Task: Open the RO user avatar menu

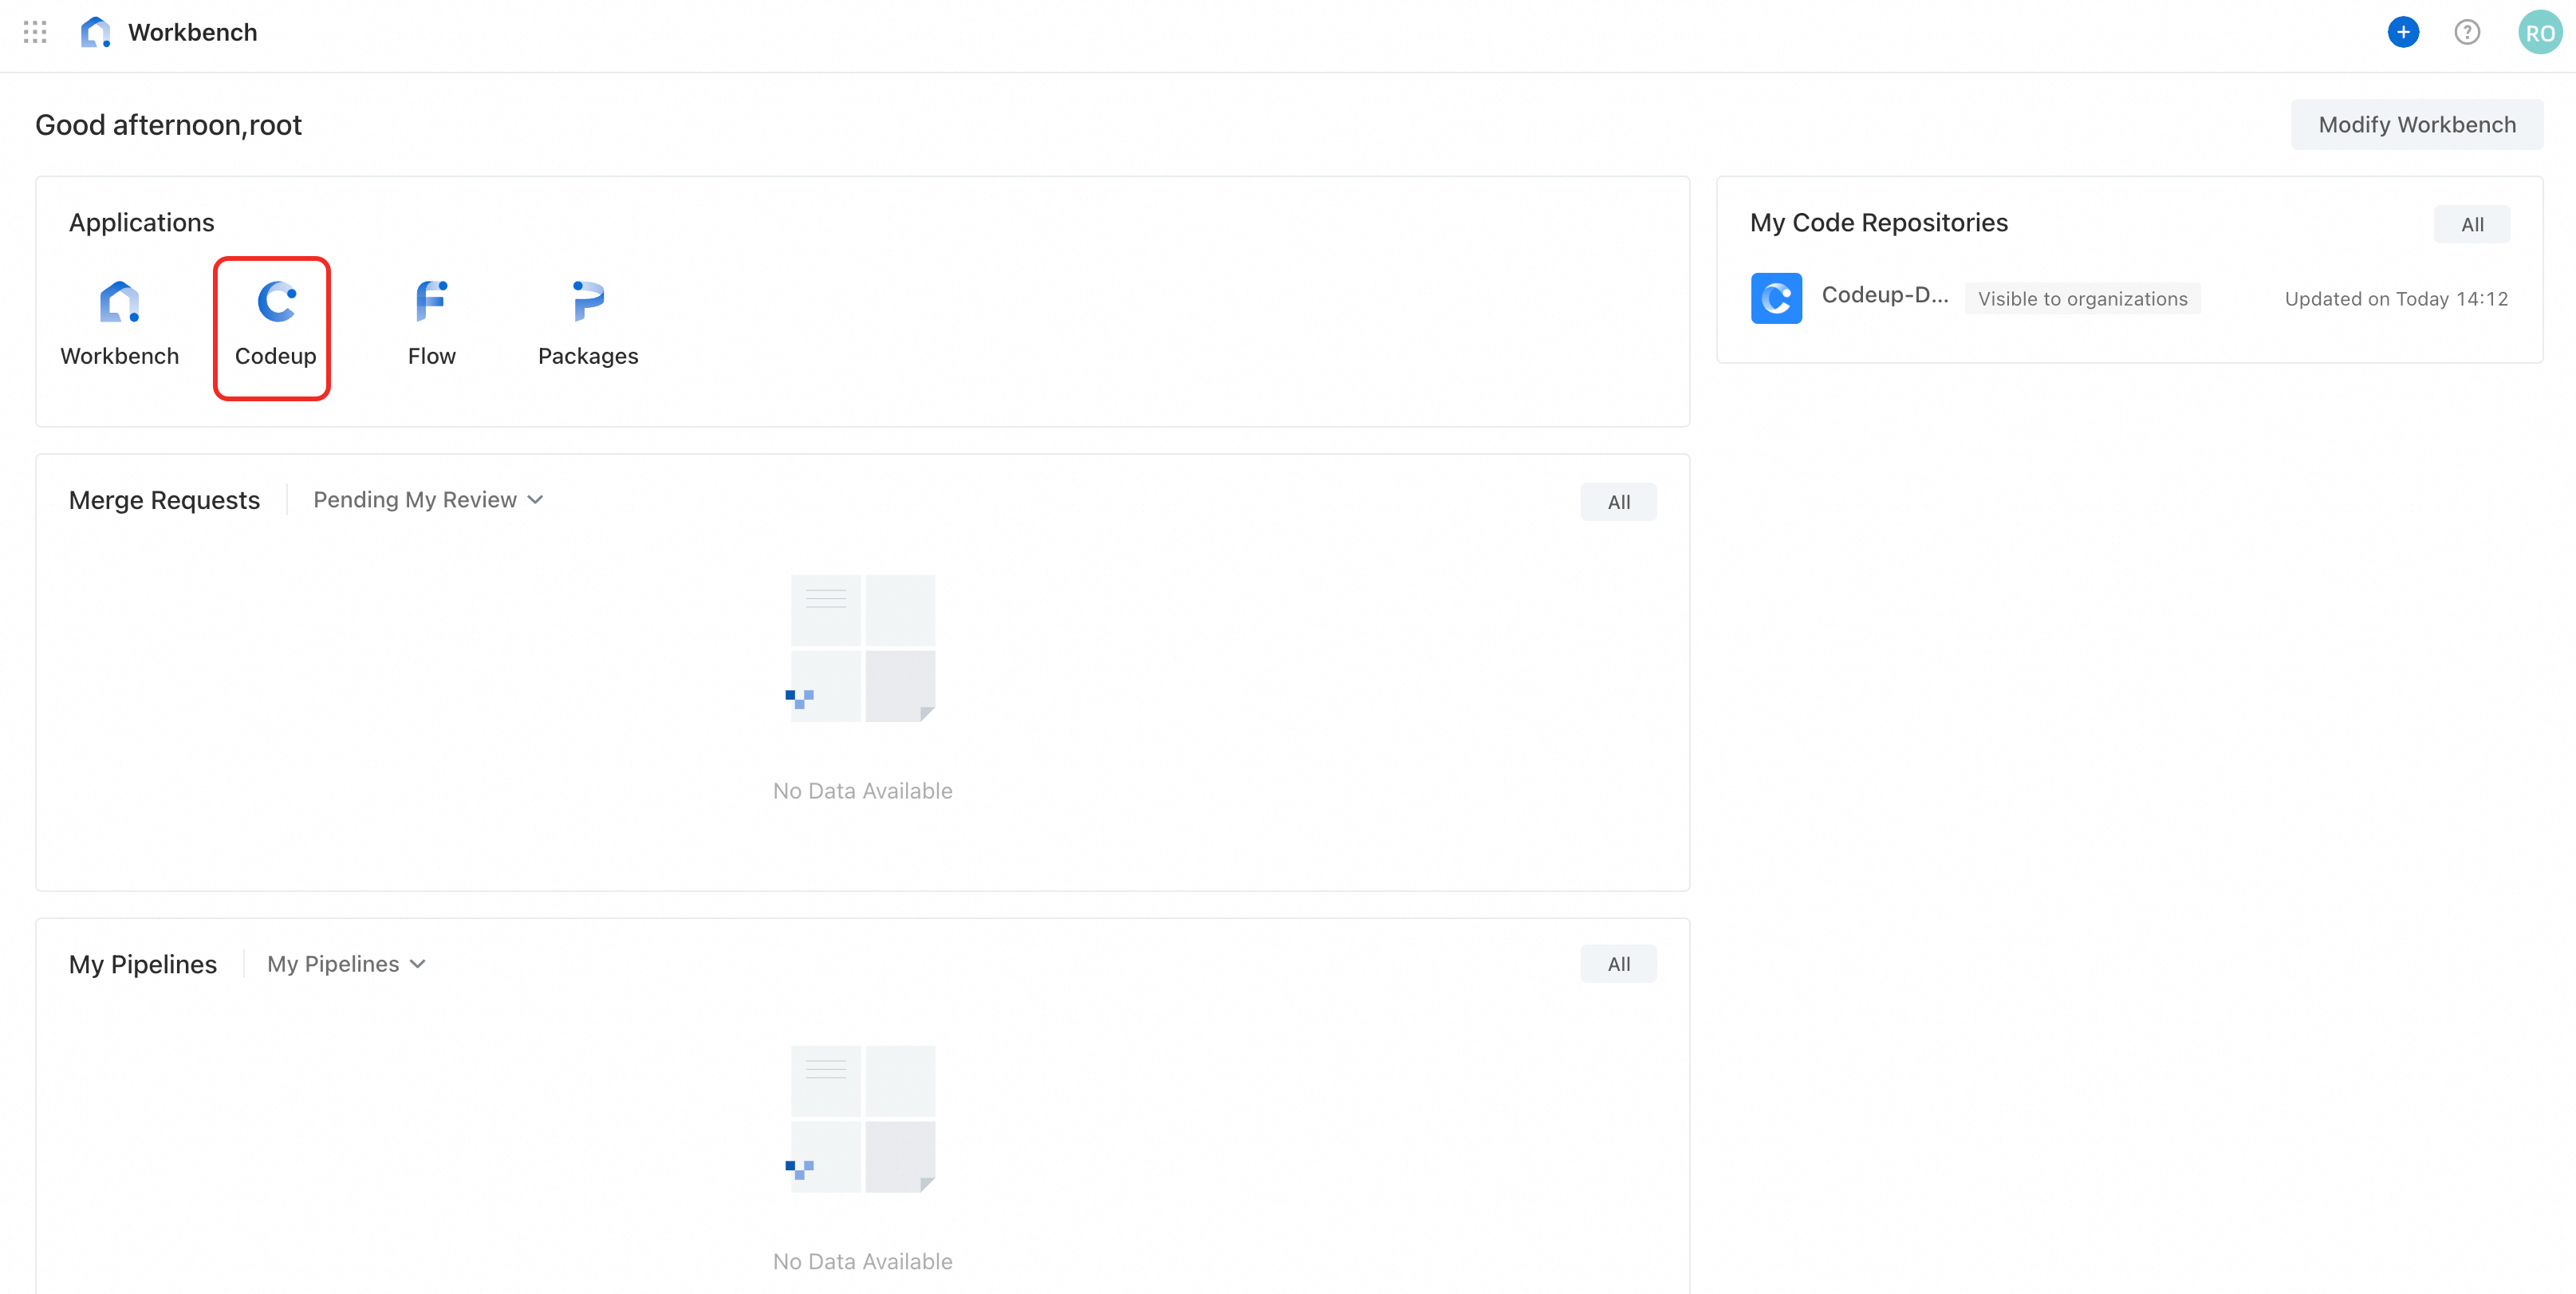Action: (x=2539, y=32)
